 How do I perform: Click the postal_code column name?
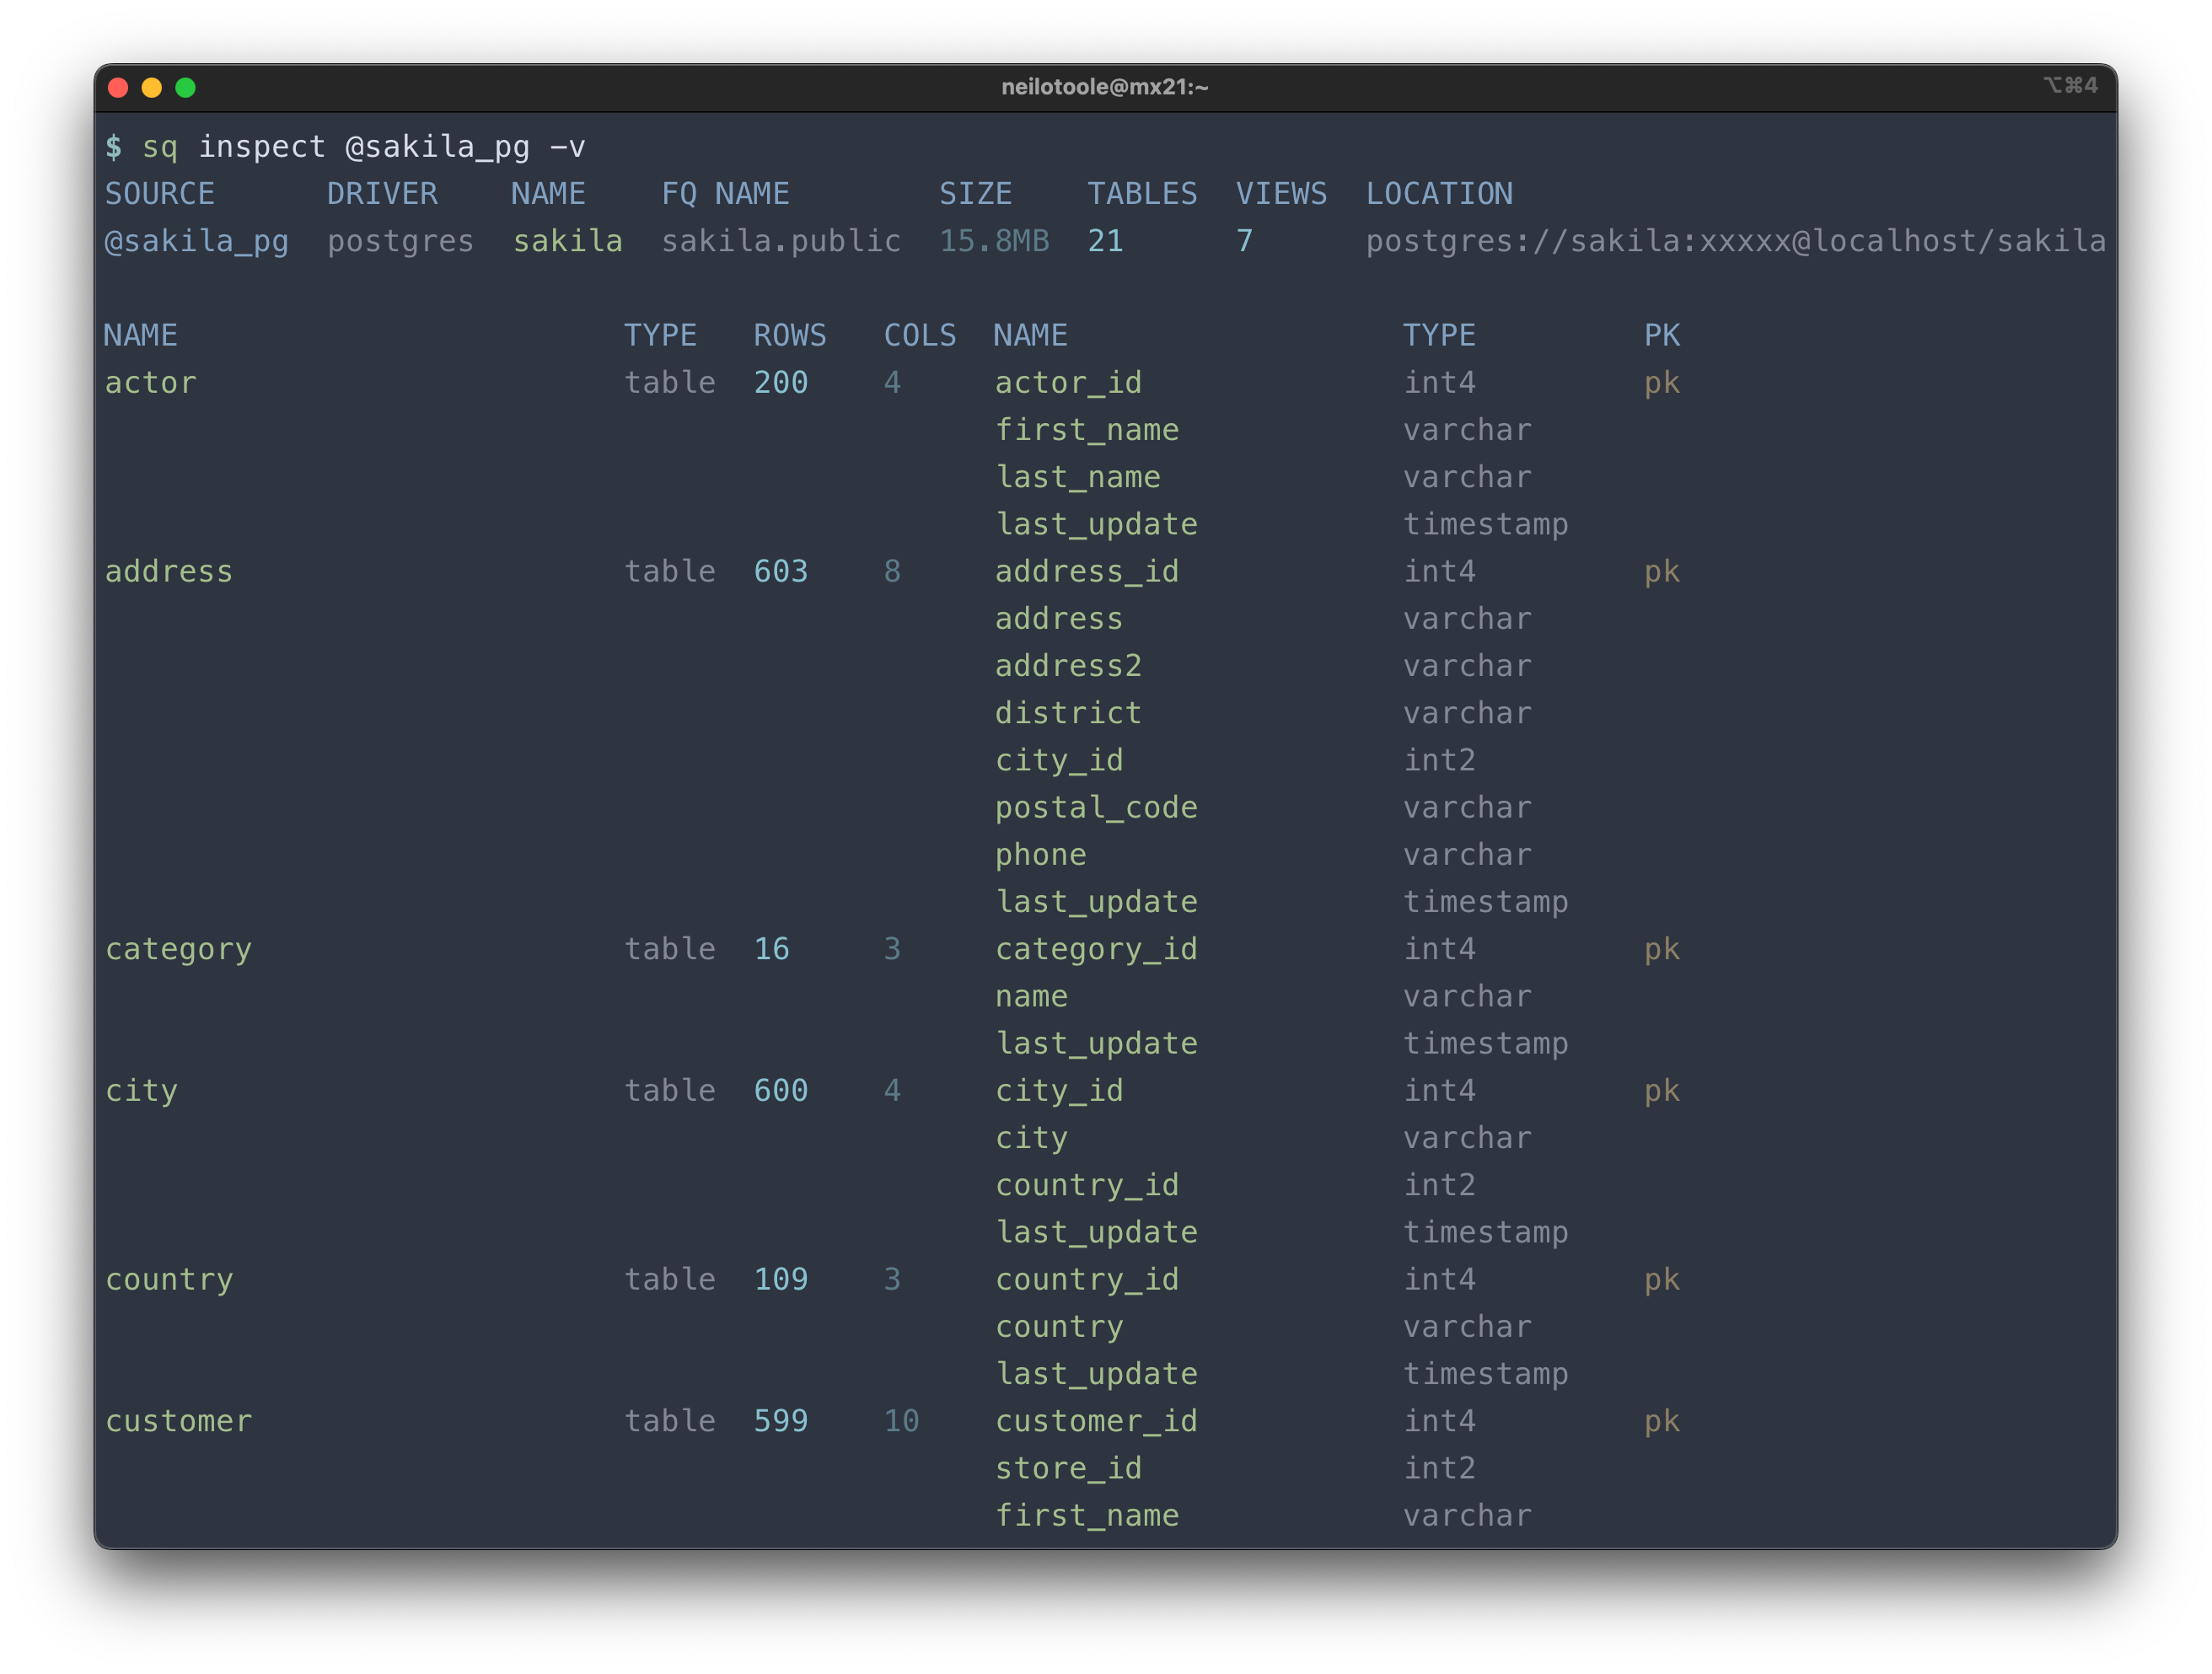[1096, 808]
